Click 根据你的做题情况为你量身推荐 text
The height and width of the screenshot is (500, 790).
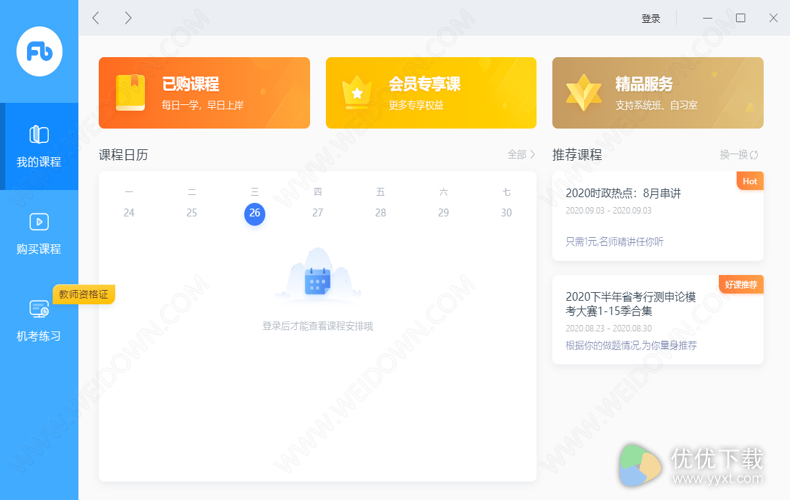[x=631, y=345]
